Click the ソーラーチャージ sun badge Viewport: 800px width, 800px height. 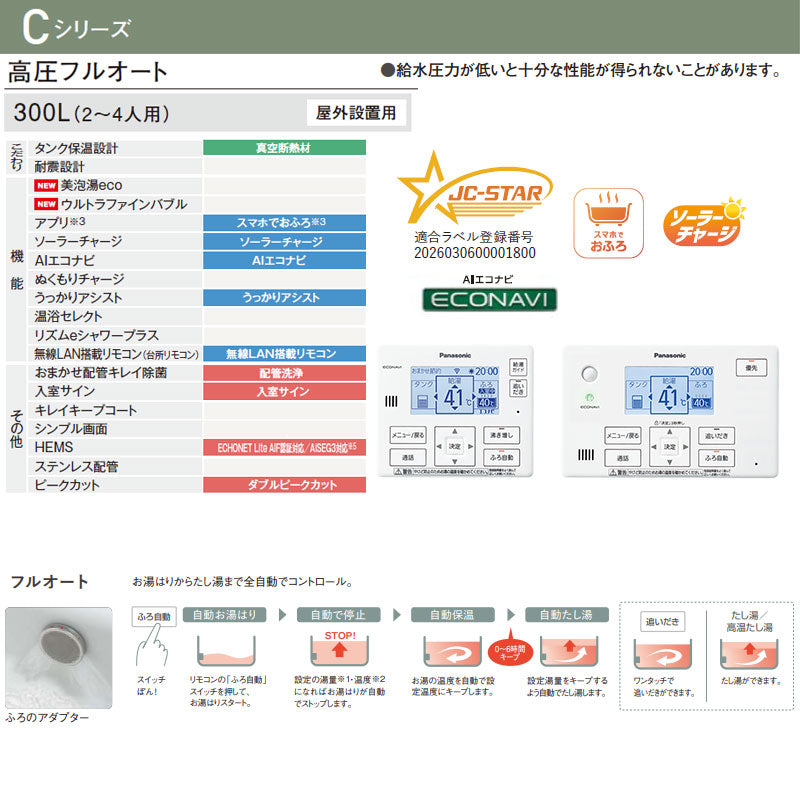click(704, 222)
